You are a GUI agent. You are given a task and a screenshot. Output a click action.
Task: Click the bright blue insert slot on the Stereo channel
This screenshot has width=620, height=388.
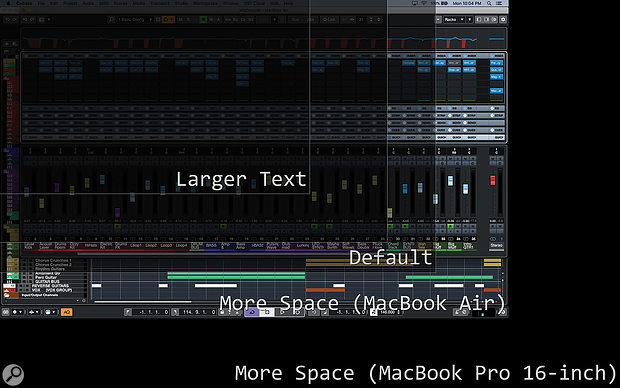pyautogui.click(x=496, y=63)
